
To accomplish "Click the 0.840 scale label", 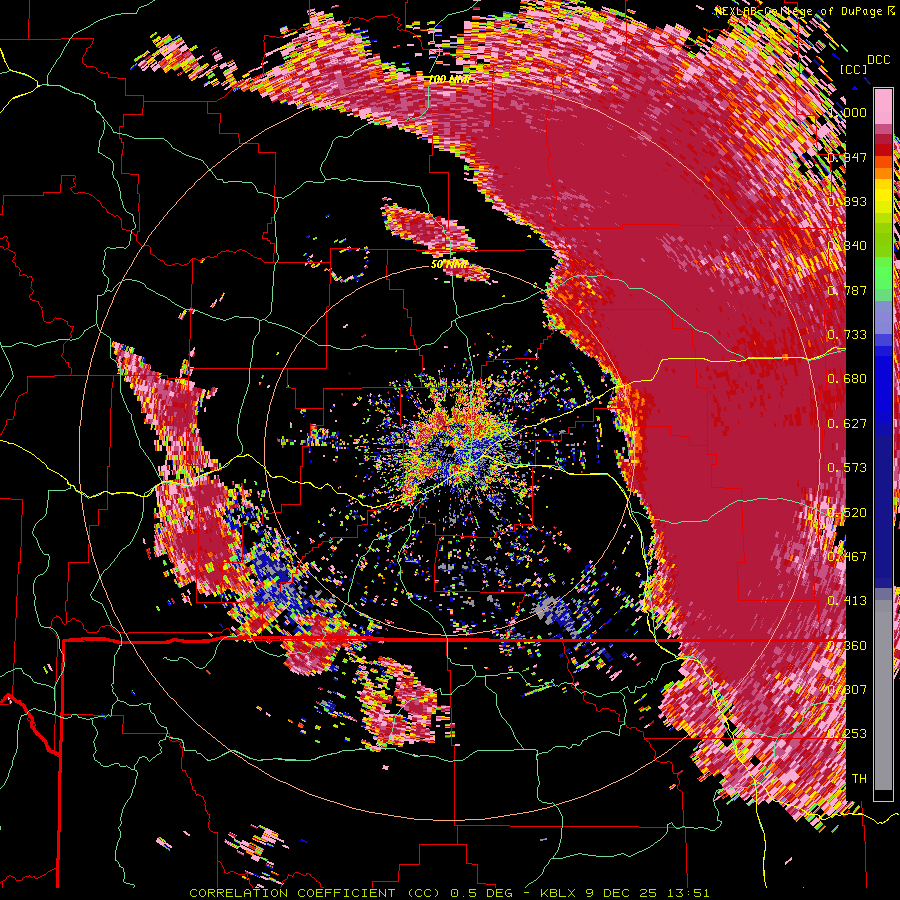I will click(x=847, y=246).
